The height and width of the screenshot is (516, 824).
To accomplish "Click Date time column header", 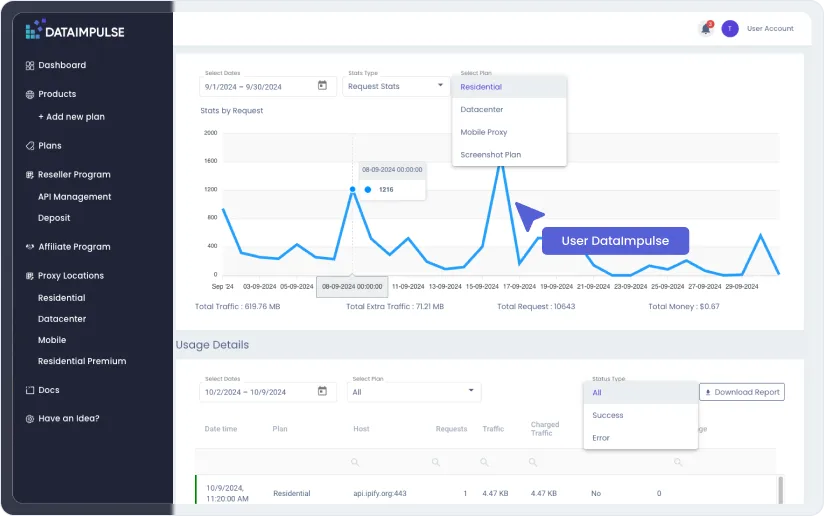I will [x=221, y=429].
